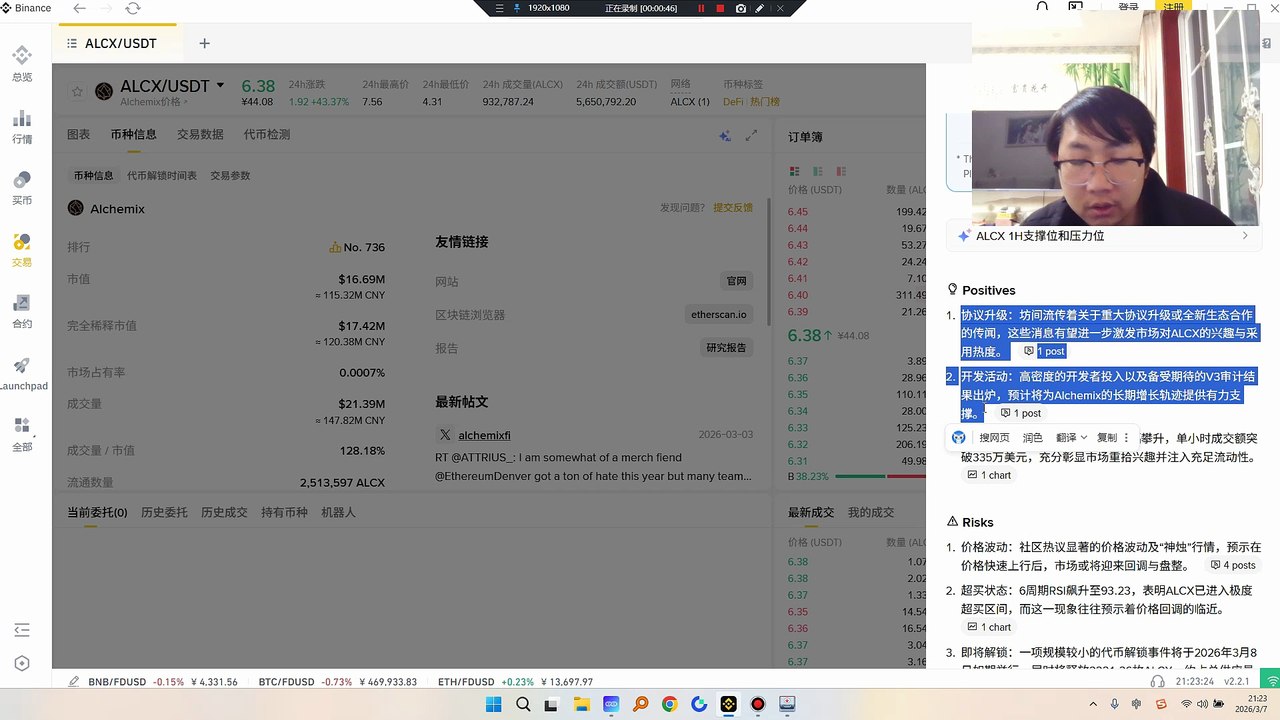Pause recording in the recorder toolbar
1280x720 pixels.
701,8
